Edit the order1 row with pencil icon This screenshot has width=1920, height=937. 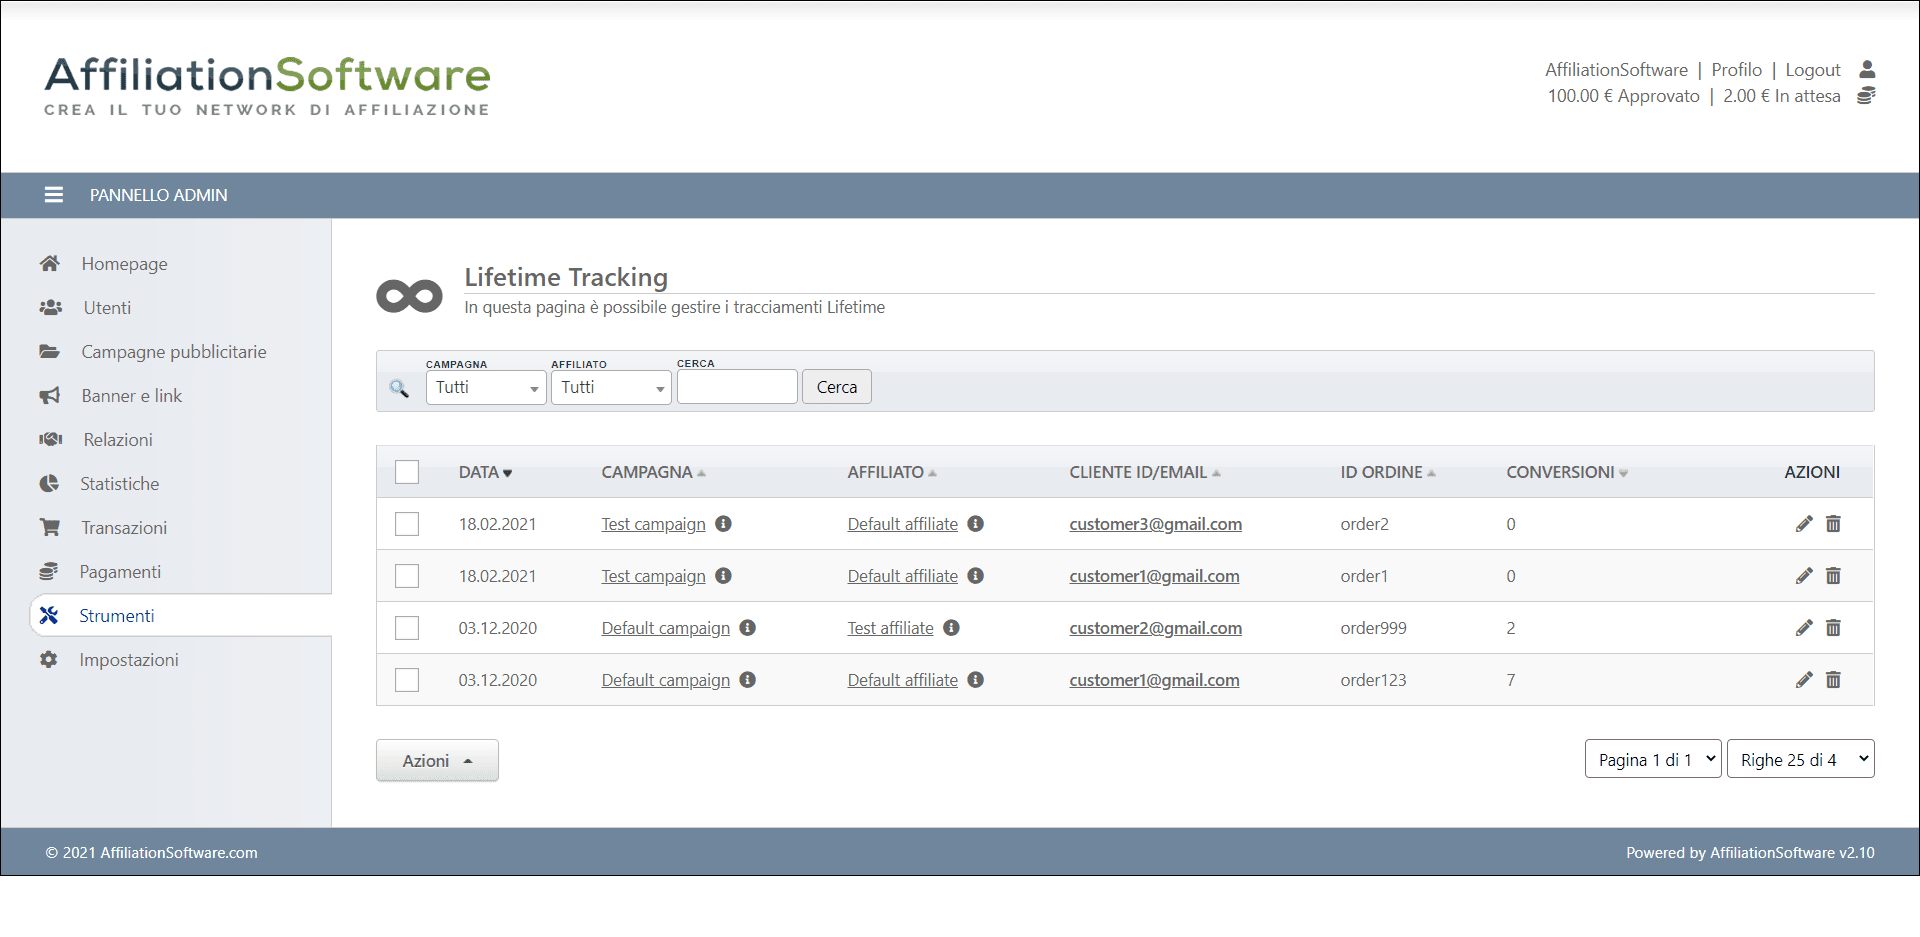tap(1803, 576)
